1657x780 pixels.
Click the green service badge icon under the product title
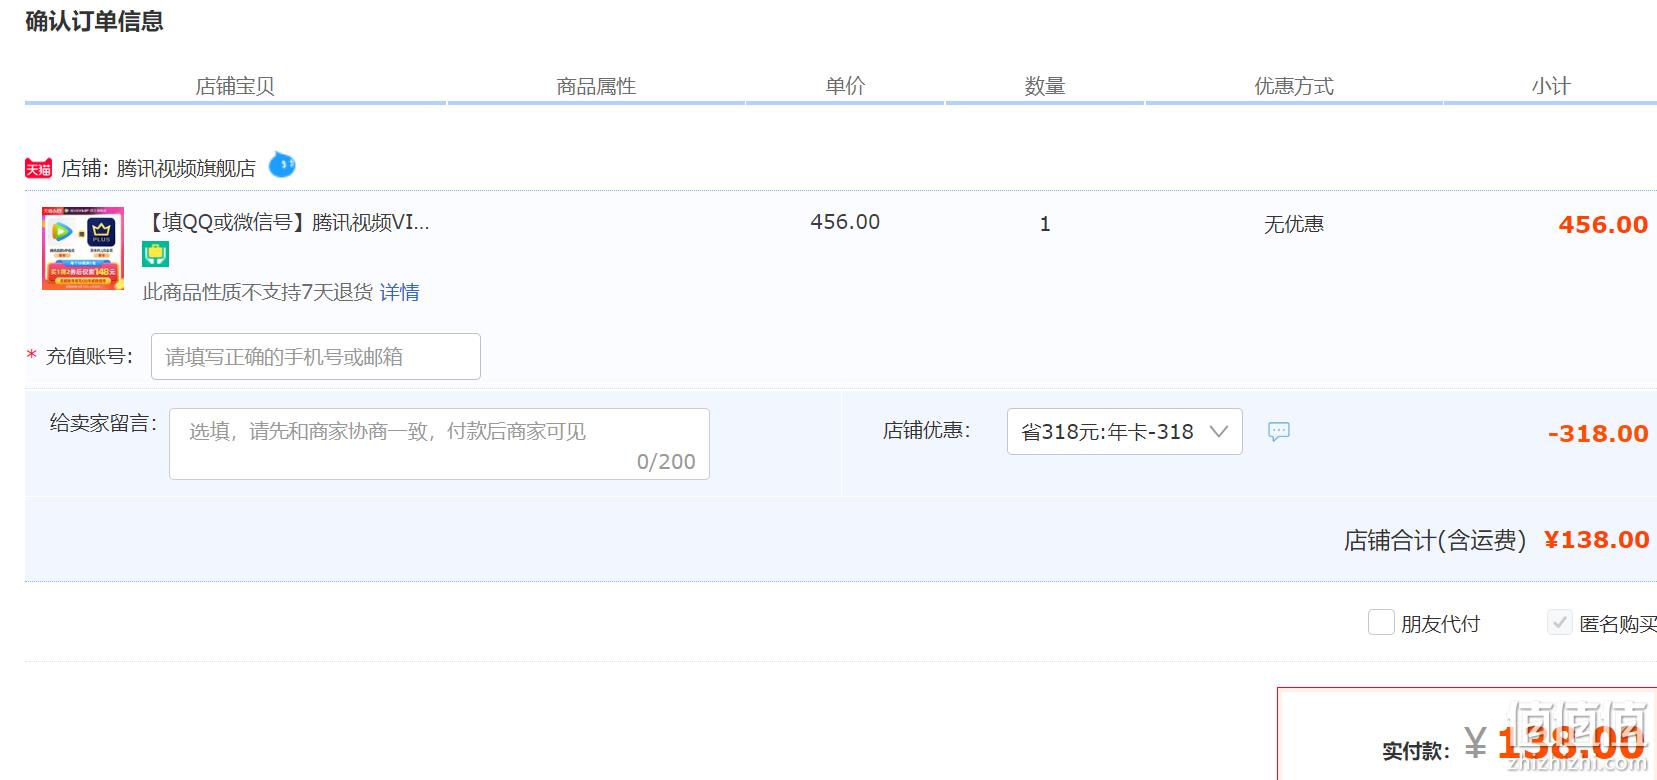pos(155,255)
